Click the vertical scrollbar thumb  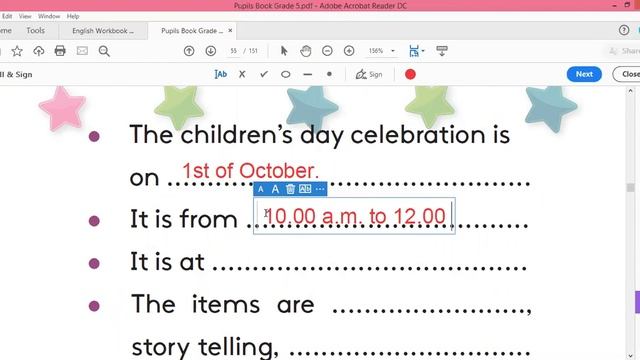coord(631,188)
